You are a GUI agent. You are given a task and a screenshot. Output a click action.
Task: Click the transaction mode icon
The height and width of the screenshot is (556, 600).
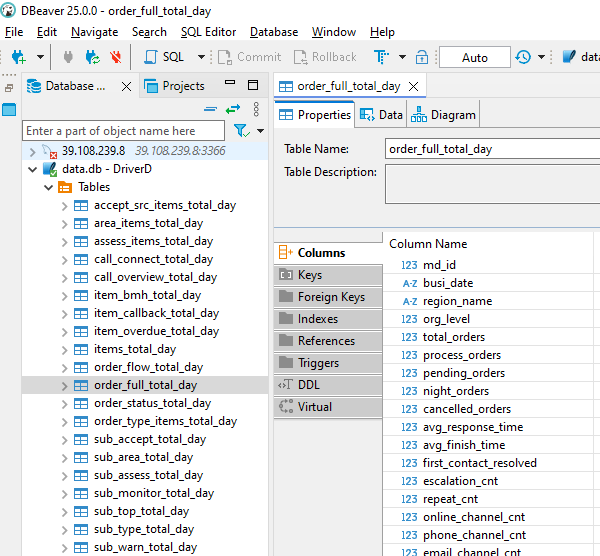tap(381, 57)
